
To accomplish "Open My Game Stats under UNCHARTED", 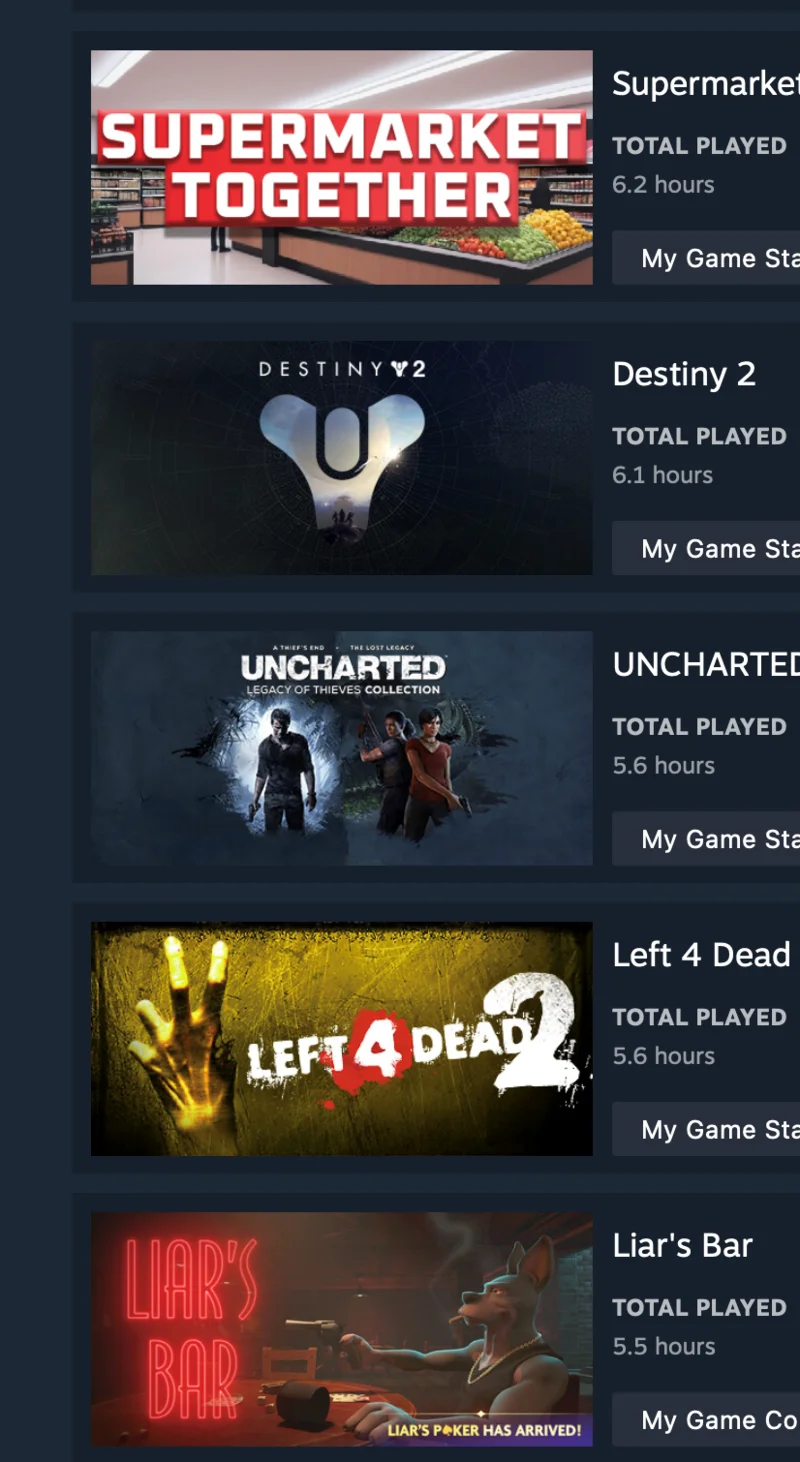I will (x=706, y=839).
